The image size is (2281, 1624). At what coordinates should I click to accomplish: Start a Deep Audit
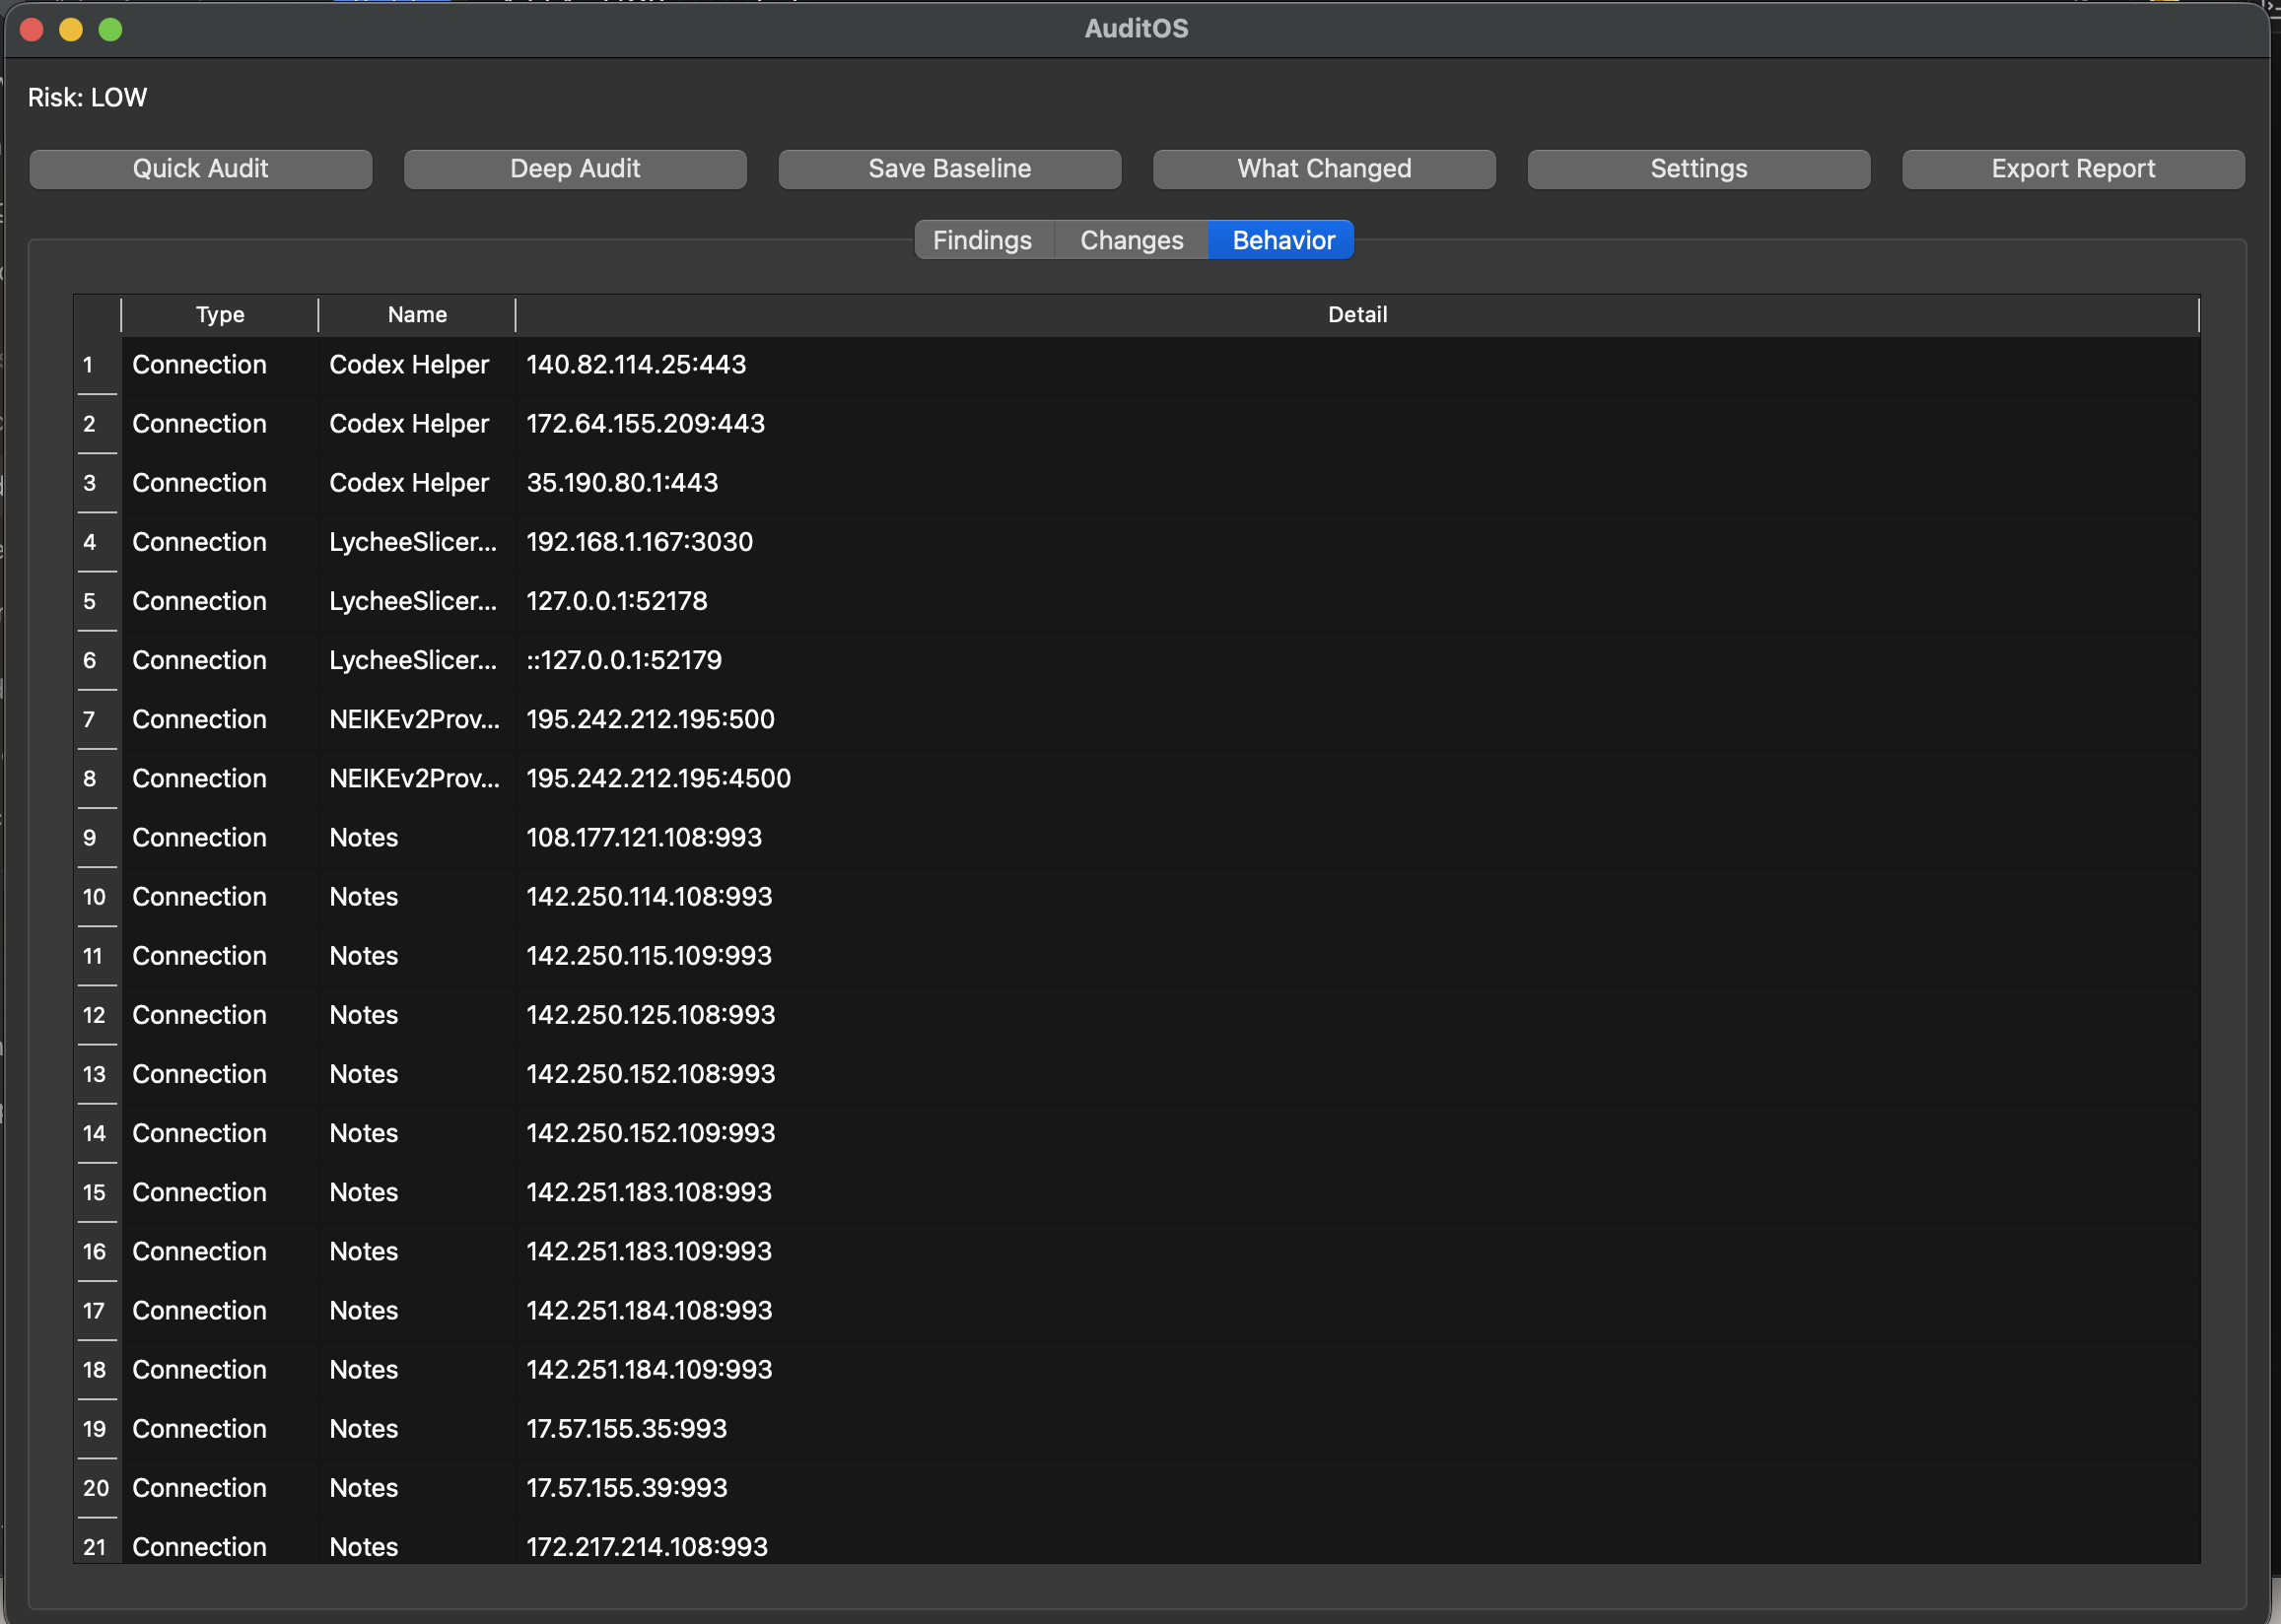(x=575, y=169)
